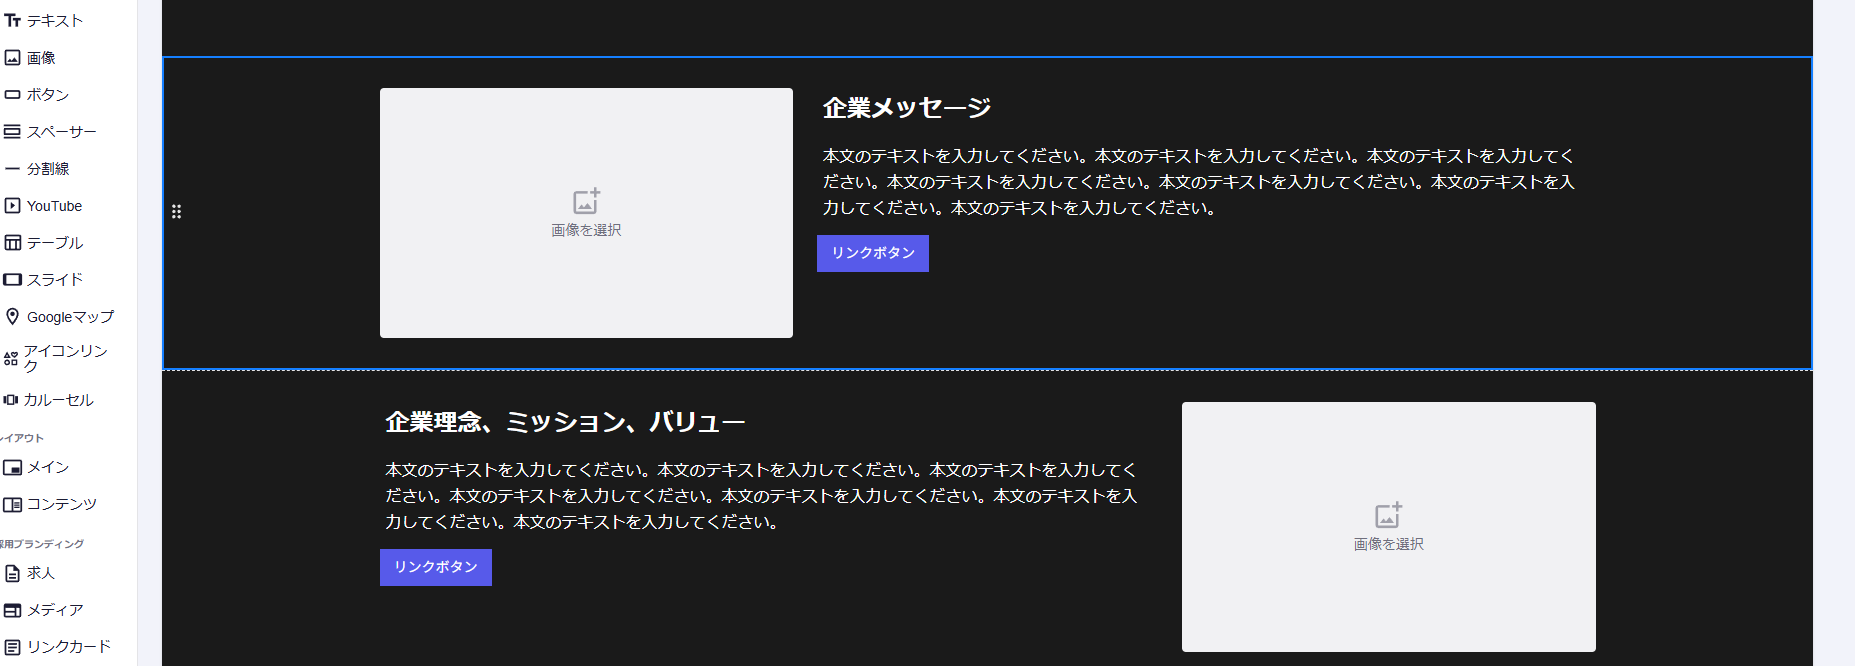Pick the 分割線 divider element
1855x666 pixels.
47,169
